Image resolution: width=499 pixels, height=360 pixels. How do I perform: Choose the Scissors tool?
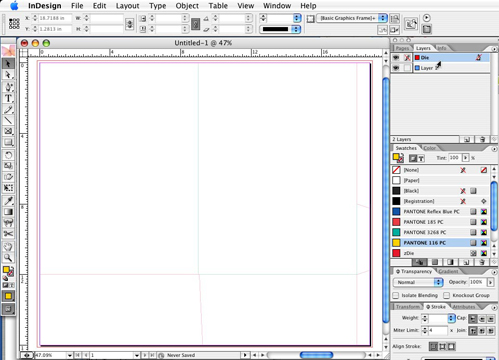tap(8, 234)
